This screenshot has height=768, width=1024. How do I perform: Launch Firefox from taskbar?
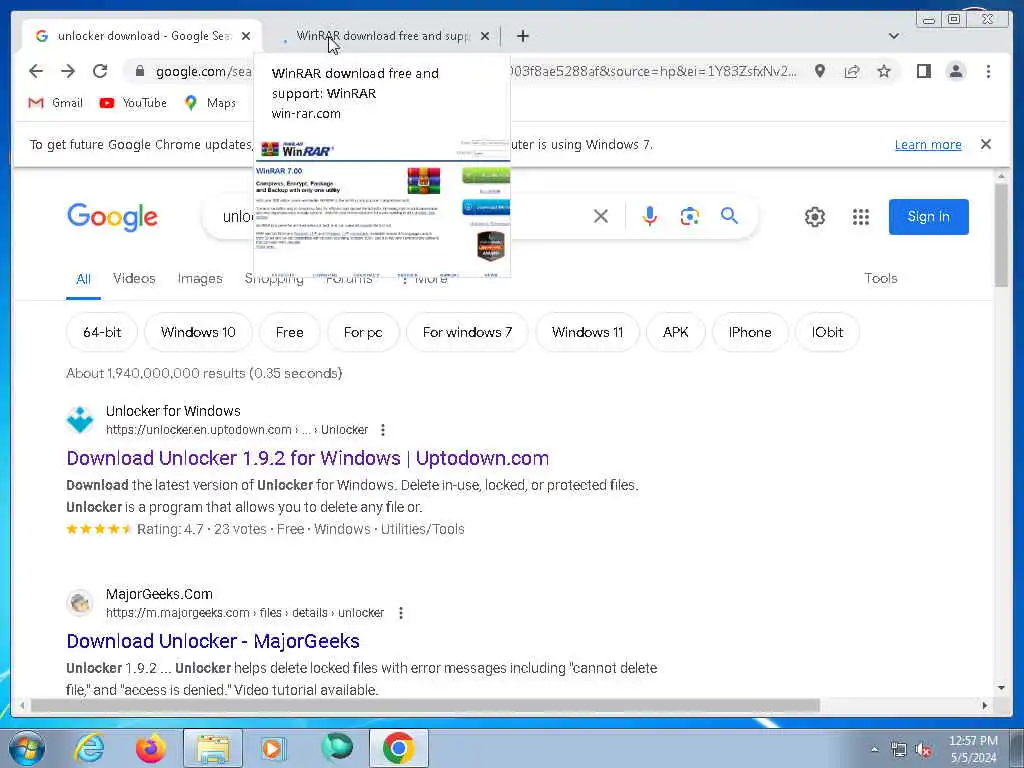(151, 748)
